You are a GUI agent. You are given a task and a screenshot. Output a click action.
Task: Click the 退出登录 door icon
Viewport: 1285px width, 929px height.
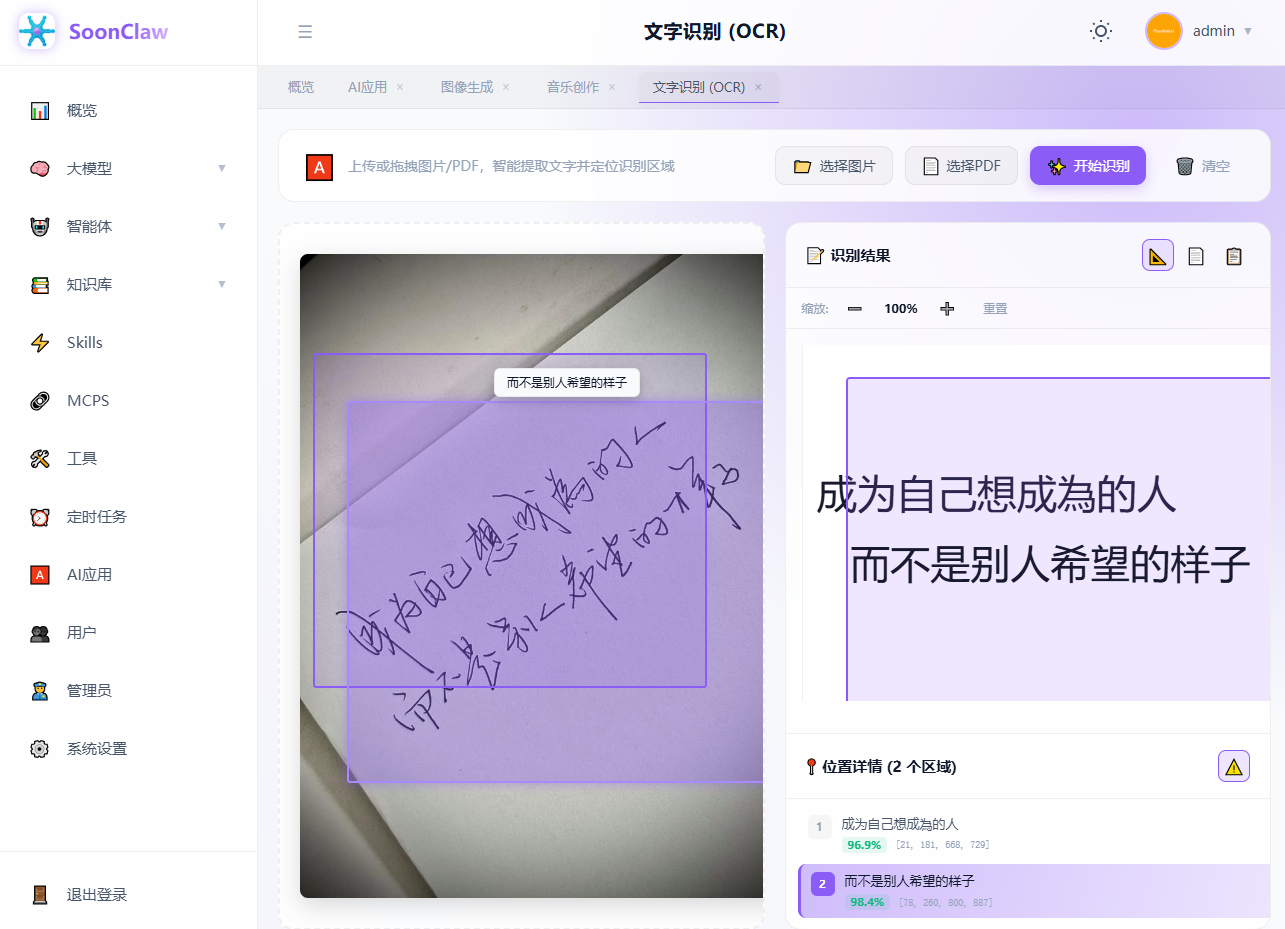click(40, 895)
